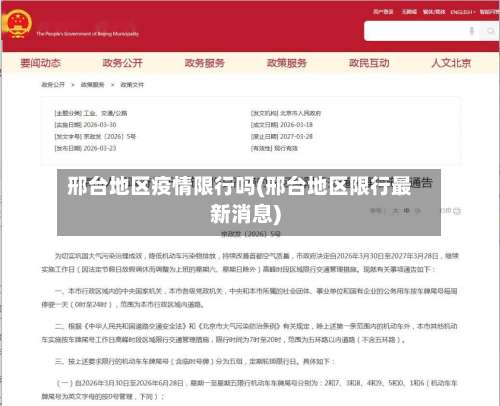The height and width of the screenshot is (406, 500).
Task: Click the 主题分类 value 工业、交通/公路
Action: (105, 113)
